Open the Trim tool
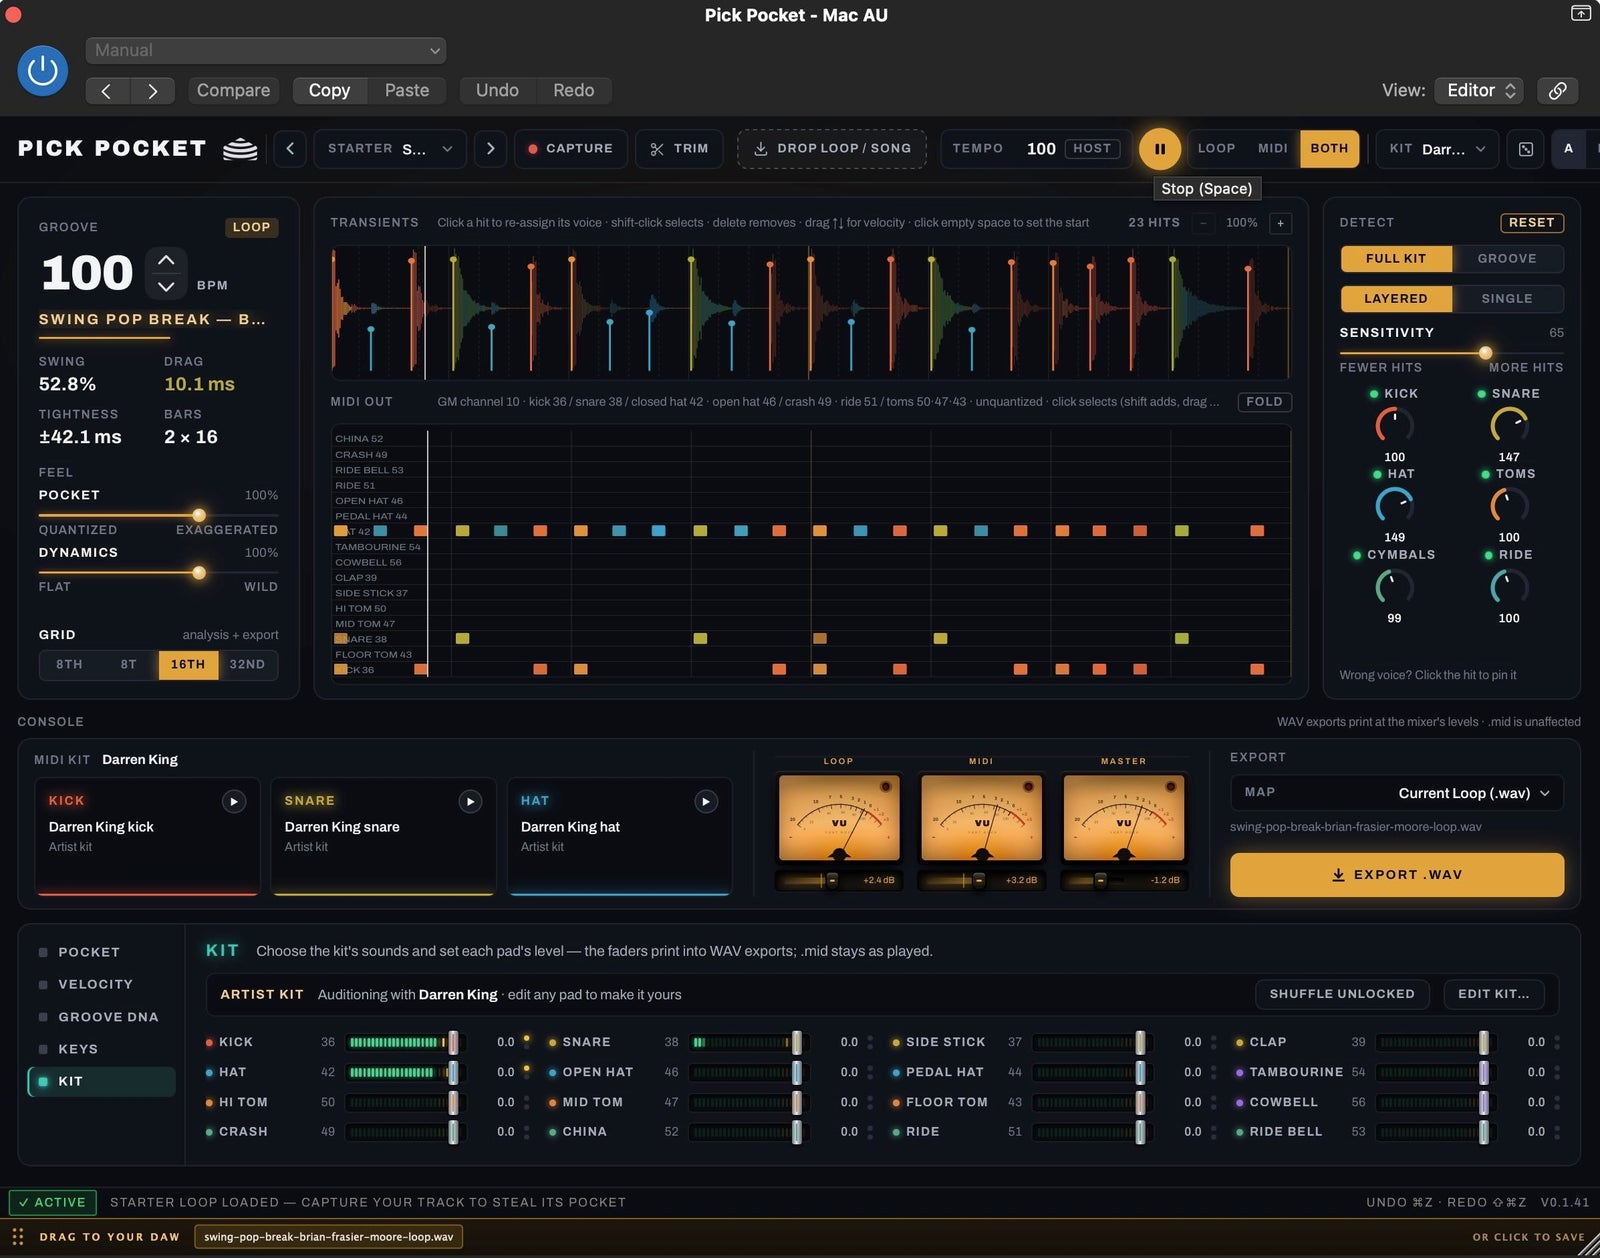This screenshot has height=1258, width=1600. click(679, 148)
